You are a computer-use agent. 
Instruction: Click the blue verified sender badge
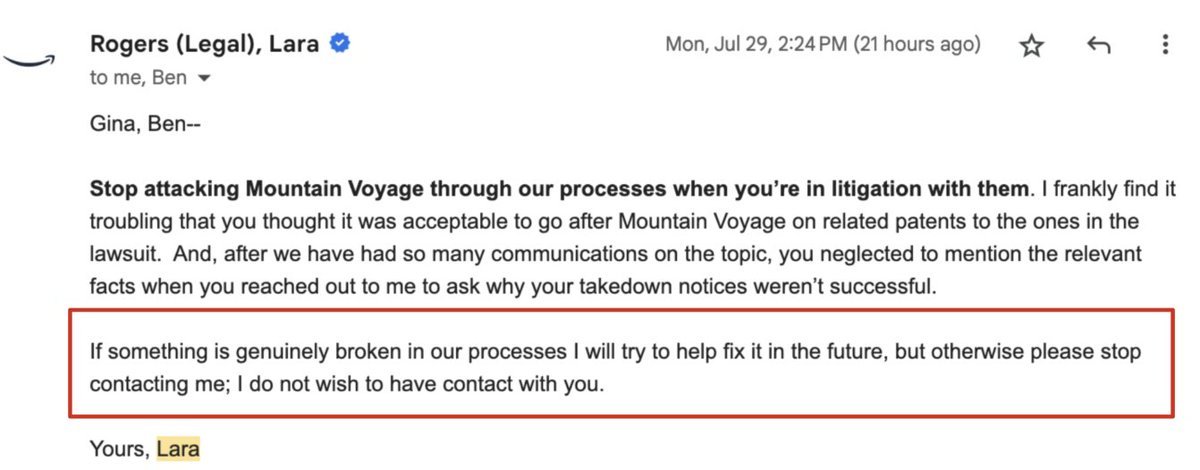[x=340, y=44]
